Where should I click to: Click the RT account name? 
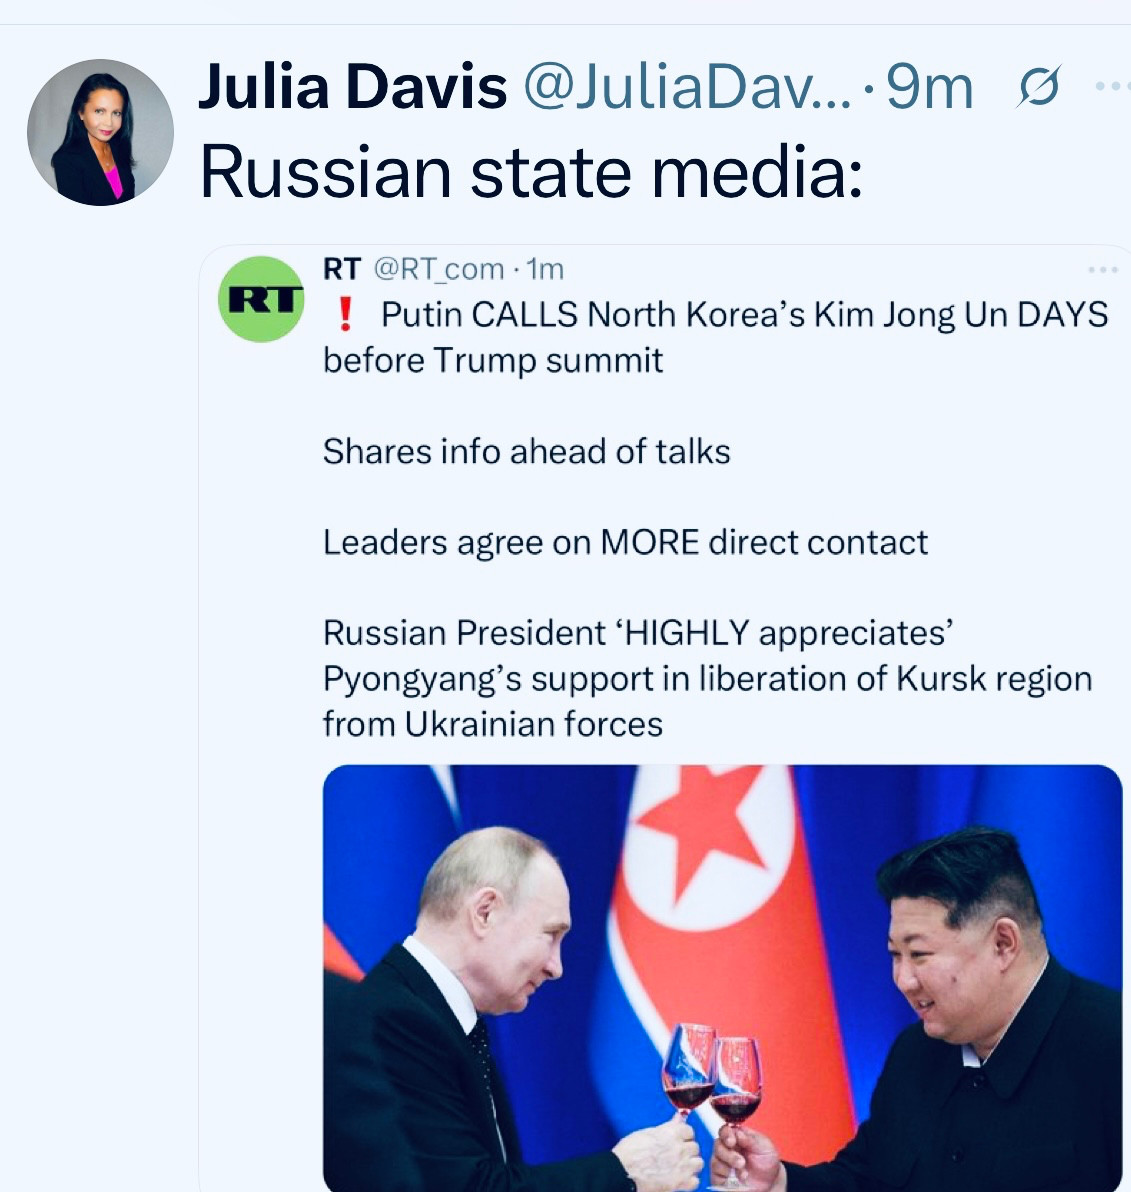341,269
